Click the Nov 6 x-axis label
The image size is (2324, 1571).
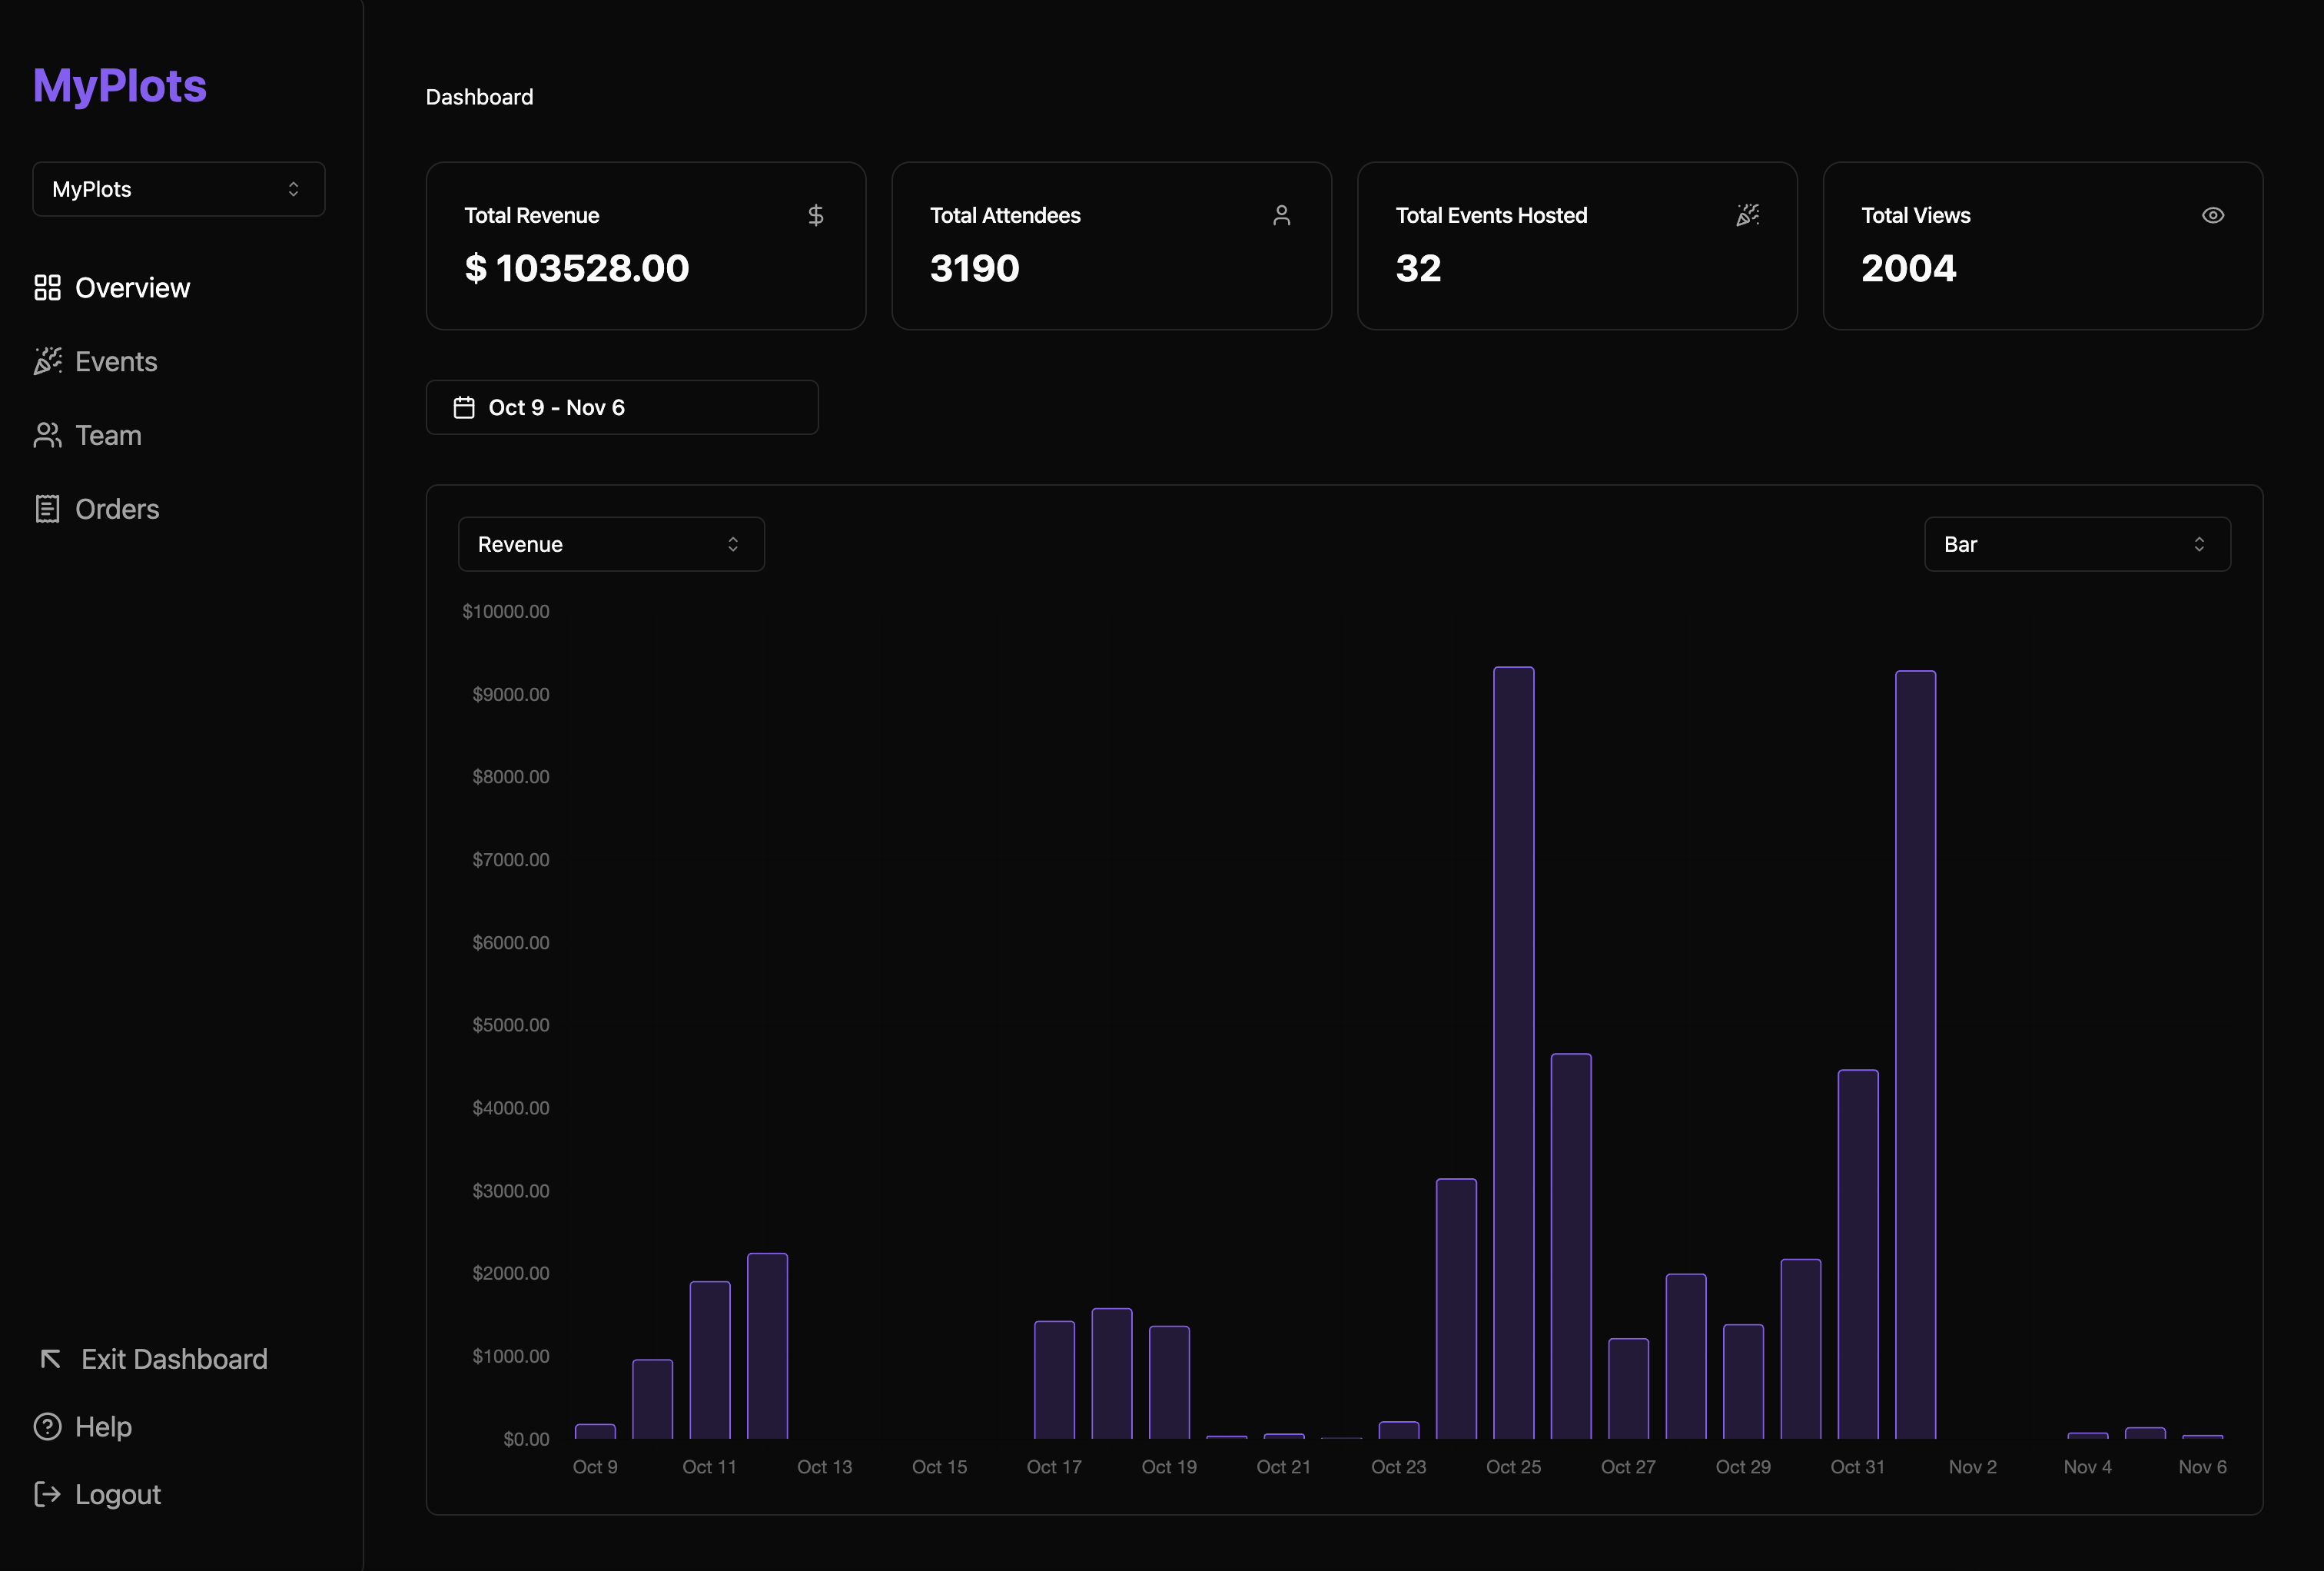click(2202, 1467)
